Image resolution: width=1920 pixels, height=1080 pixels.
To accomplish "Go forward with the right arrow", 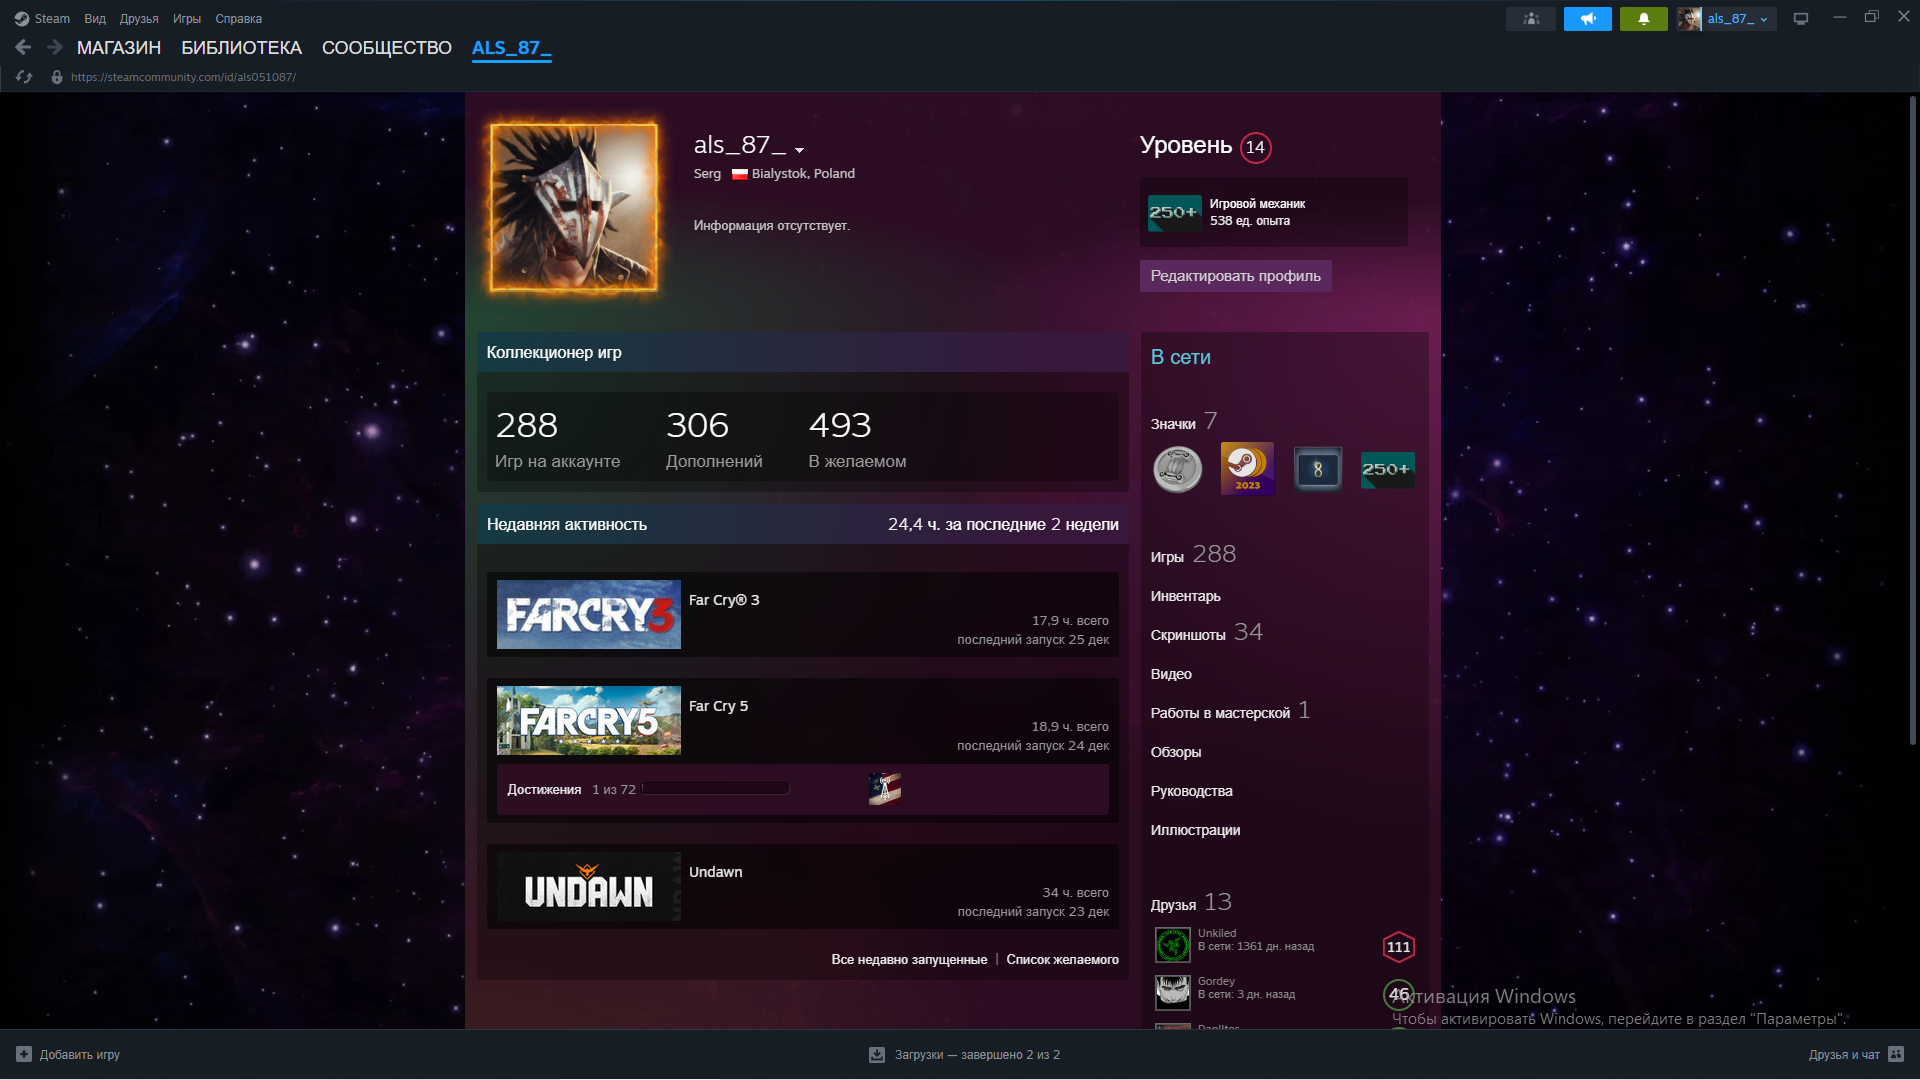I will click(55, 47).
